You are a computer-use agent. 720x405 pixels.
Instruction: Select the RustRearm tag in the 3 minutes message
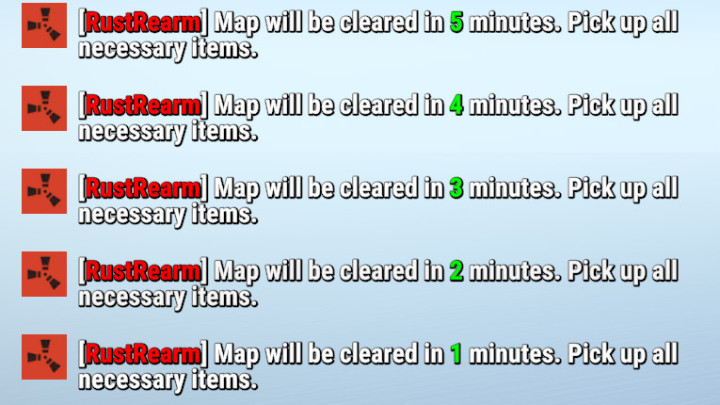tap(143, 188)
